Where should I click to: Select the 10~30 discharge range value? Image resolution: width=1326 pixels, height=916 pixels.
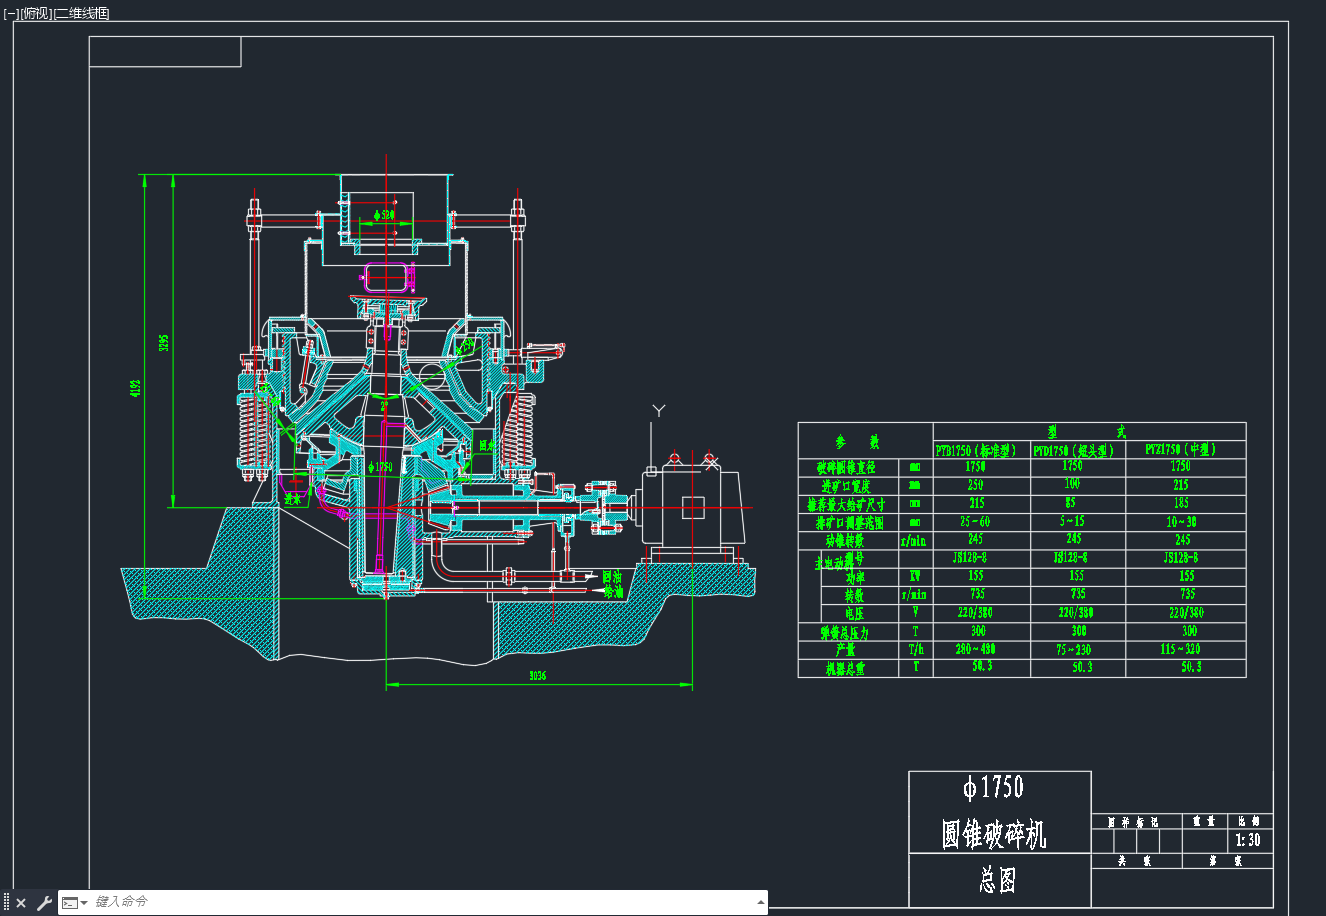1182,521
